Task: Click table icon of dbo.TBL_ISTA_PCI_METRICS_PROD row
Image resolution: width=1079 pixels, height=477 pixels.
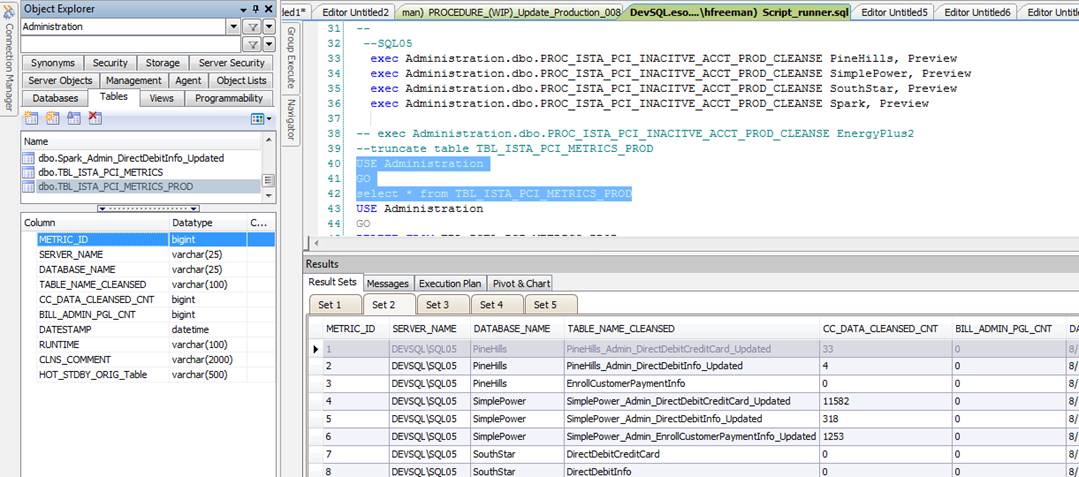Action: pos(30,187)
